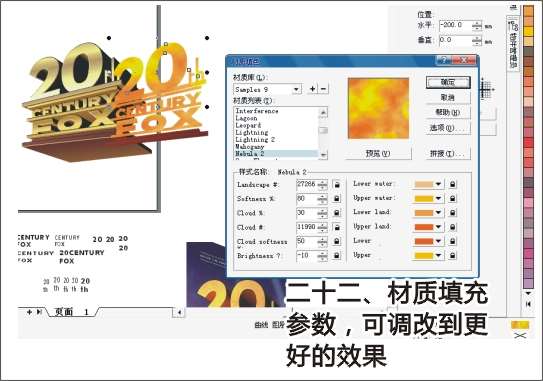Click the 页面 1 page tab
This screenshot has height=381, width=543.
tap(72, 312)
